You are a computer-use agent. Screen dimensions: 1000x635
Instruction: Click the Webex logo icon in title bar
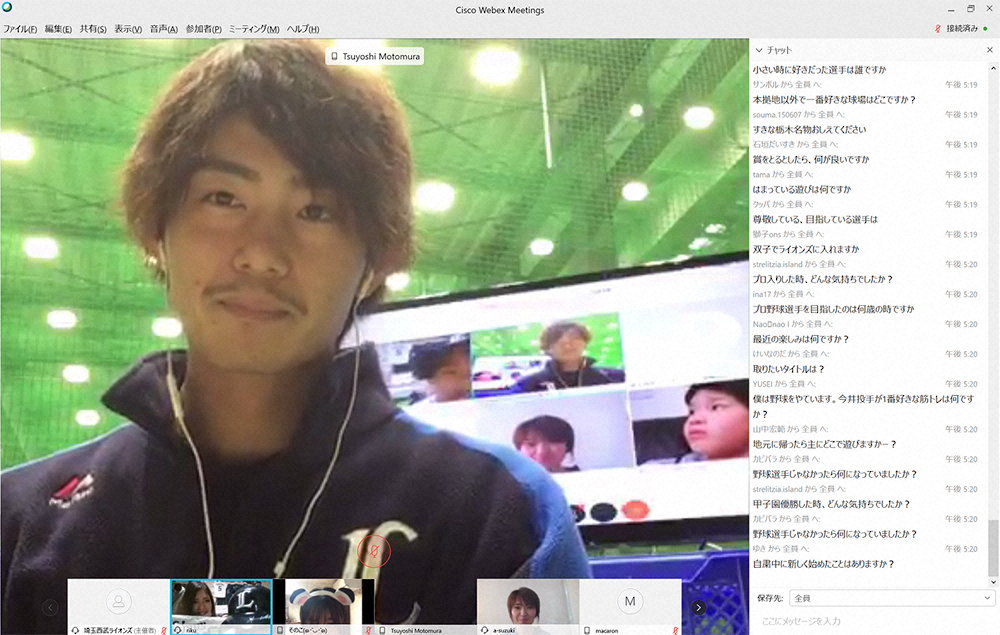click(x=7, y=9)
